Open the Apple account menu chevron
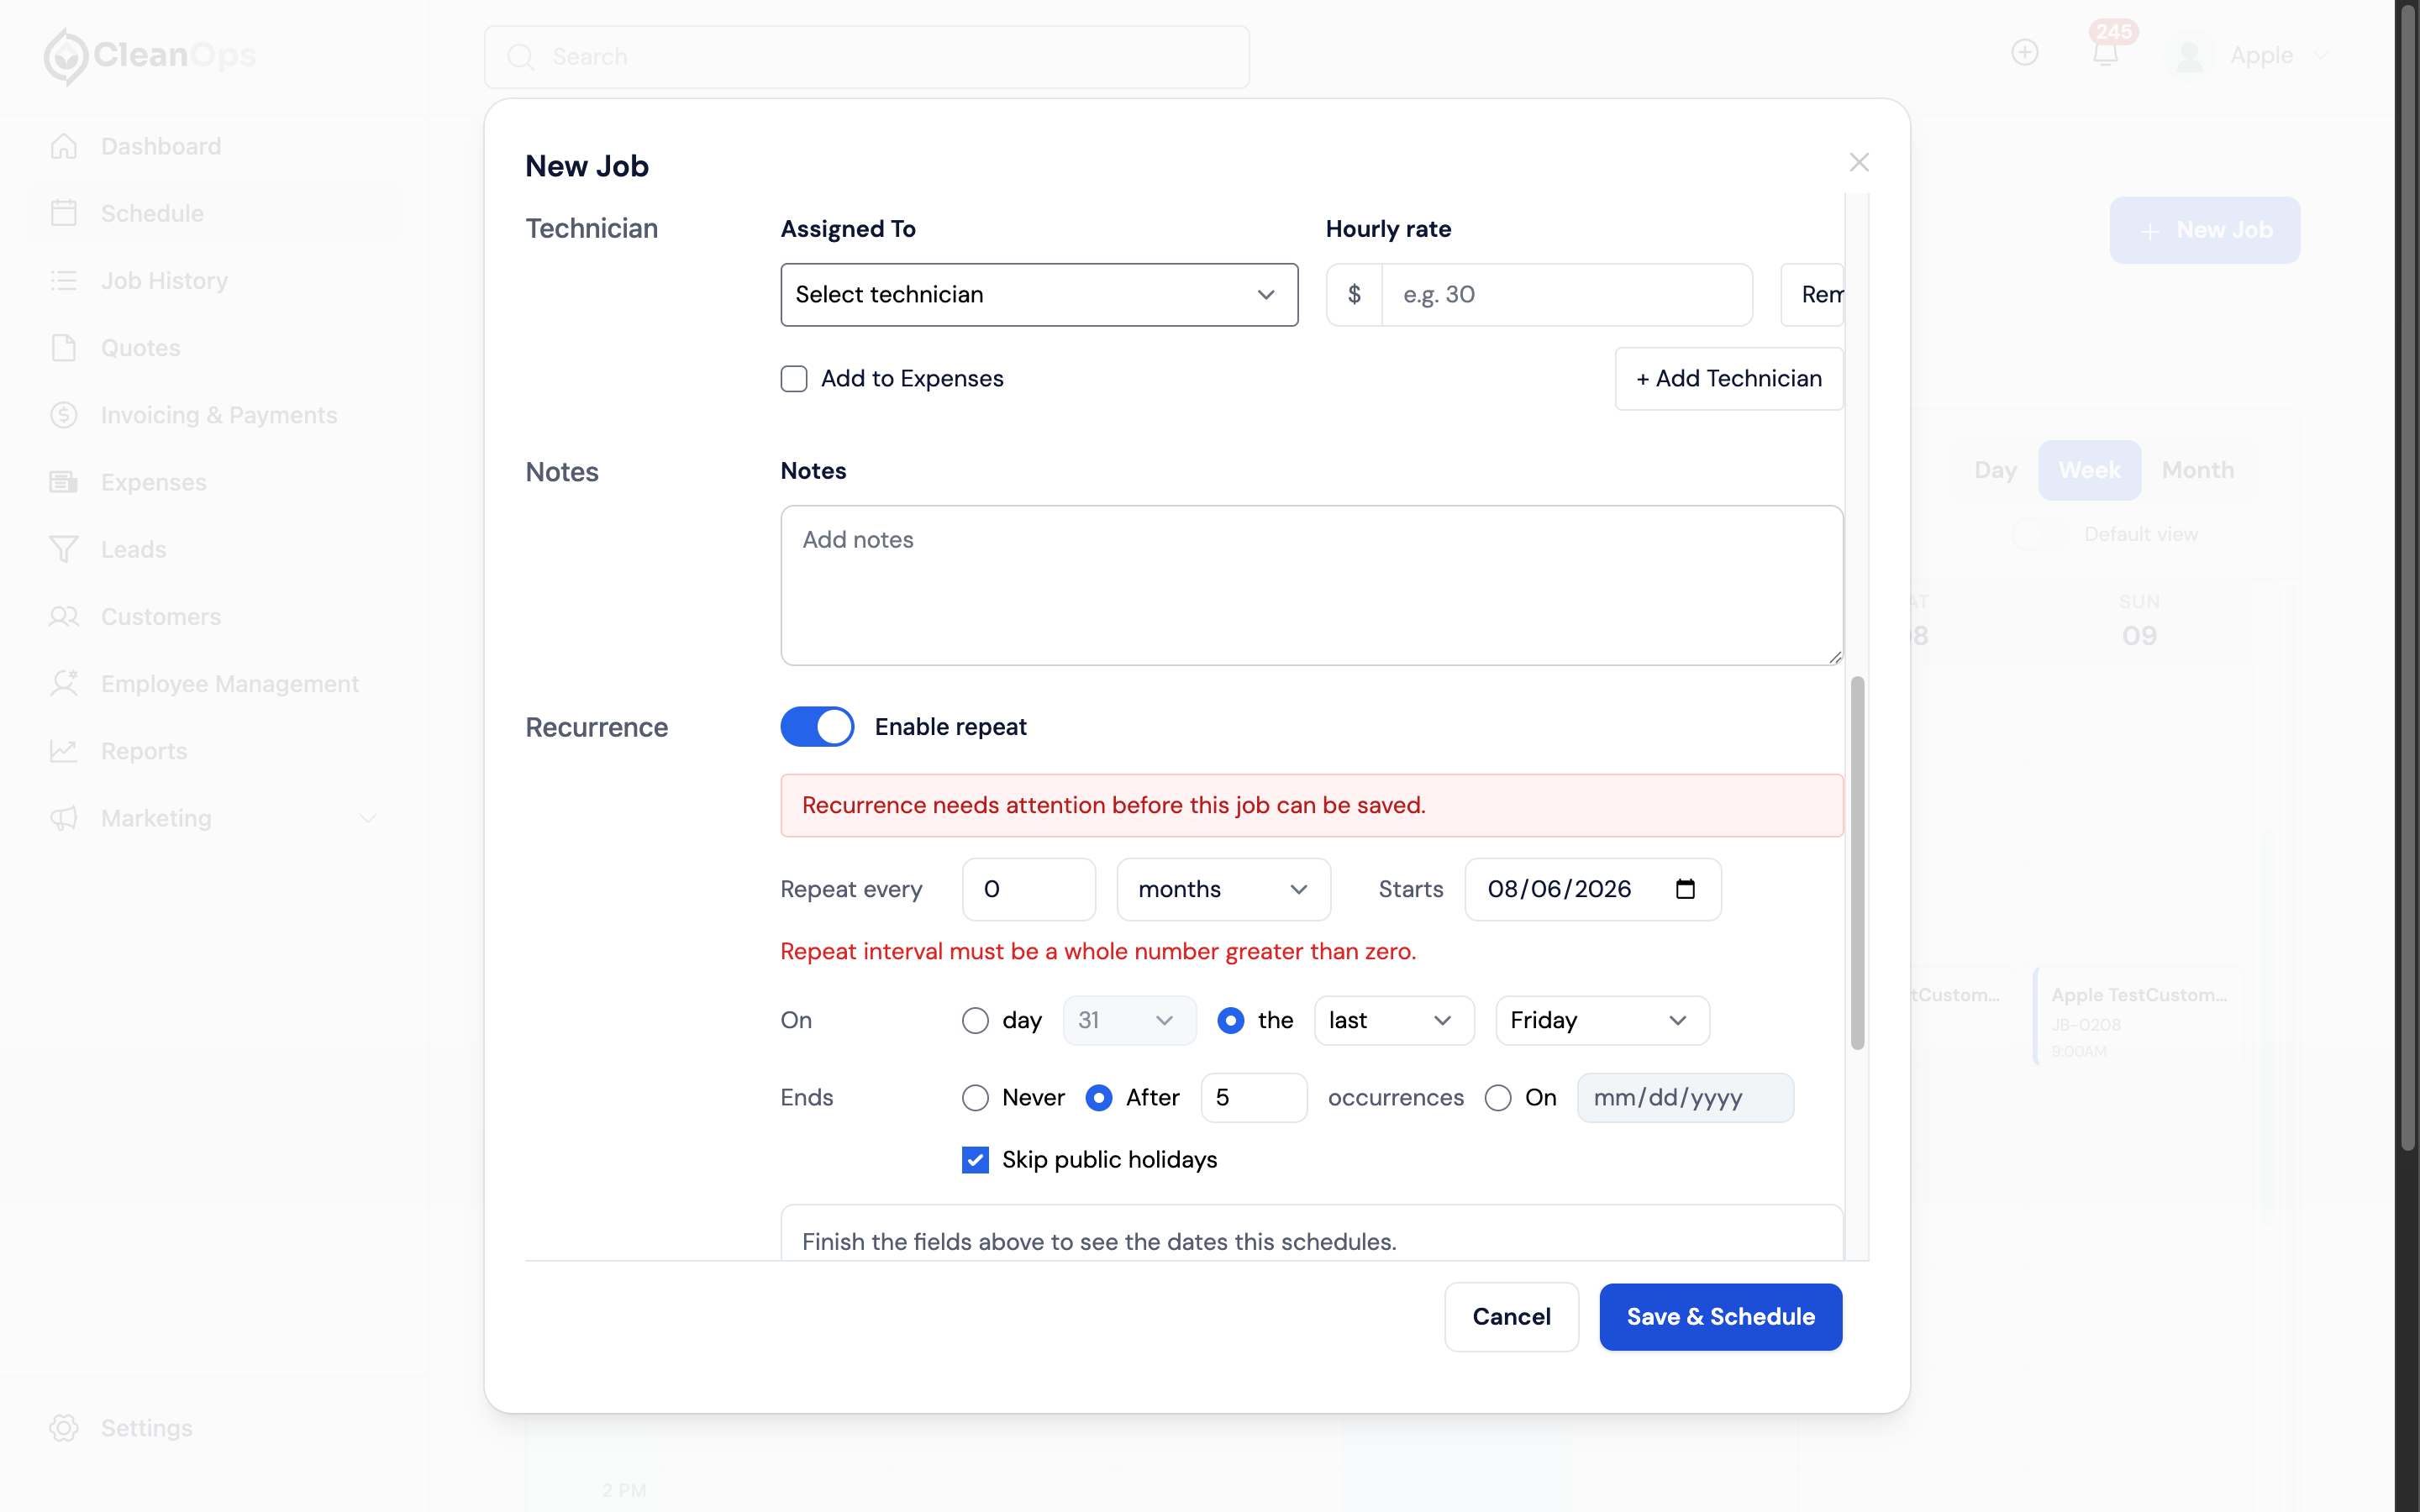 tap(2321, 56)
